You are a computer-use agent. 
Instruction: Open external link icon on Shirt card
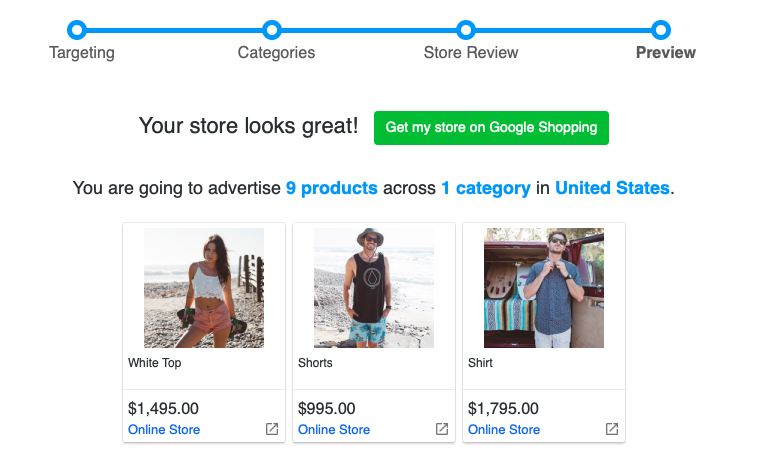pyautogui.click(x=612, y=429)
